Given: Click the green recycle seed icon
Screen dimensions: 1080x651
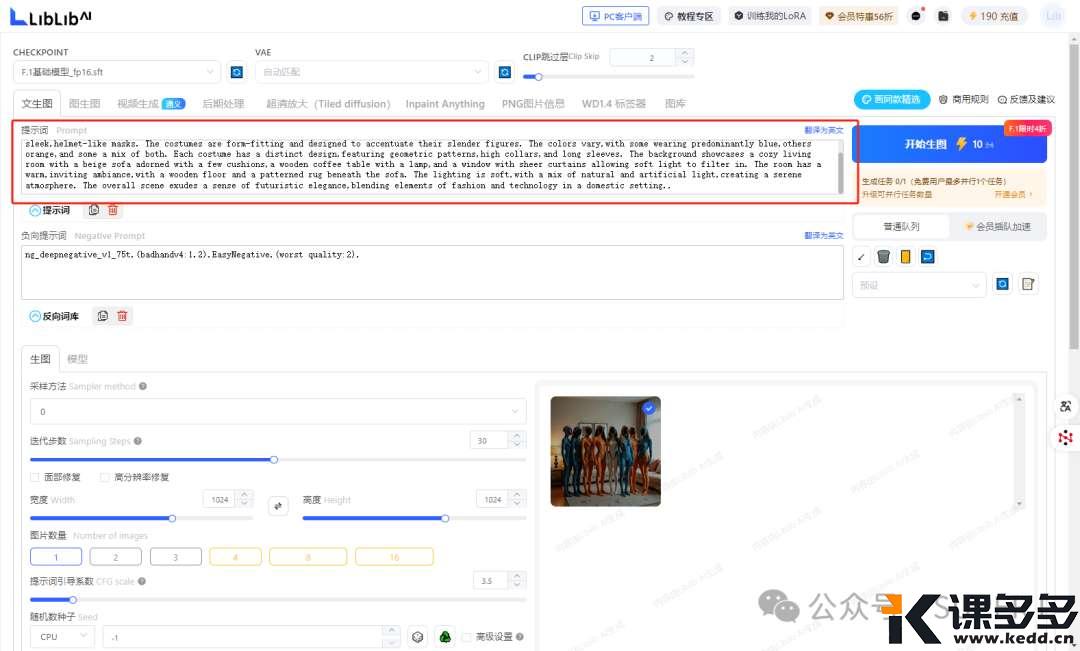Looking at the screenshot, I should pyautogui.click(x=445, y=636).
